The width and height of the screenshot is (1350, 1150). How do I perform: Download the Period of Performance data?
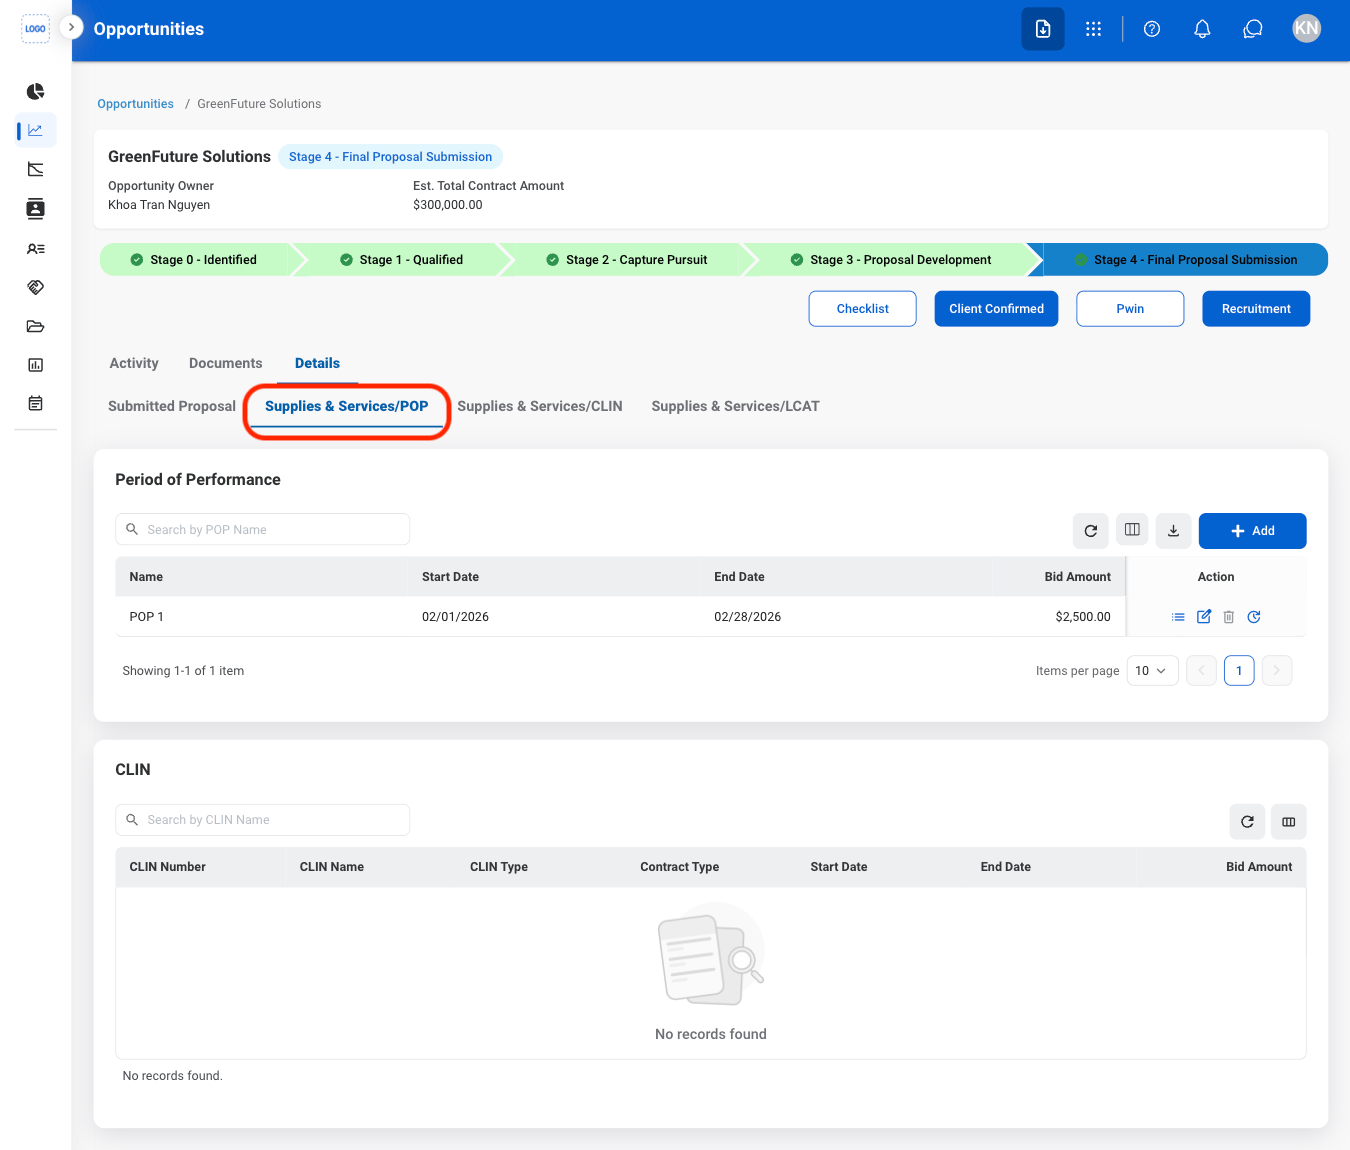1174,531
